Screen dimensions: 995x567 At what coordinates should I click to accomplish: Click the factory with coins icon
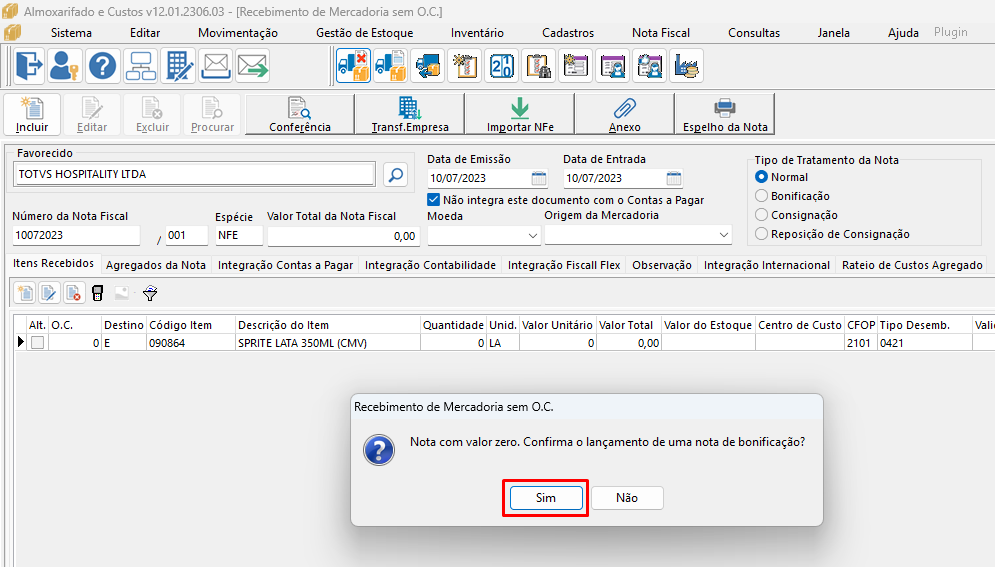[x=687, y=66]
